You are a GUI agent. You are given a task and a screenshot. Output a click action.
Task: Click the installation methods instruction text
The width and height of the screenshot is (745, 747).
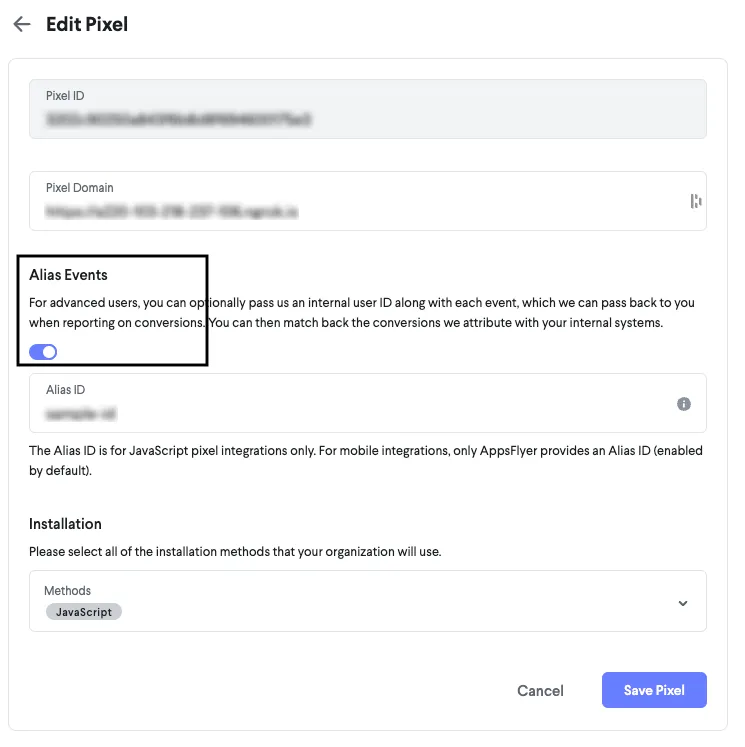[235, 552]
